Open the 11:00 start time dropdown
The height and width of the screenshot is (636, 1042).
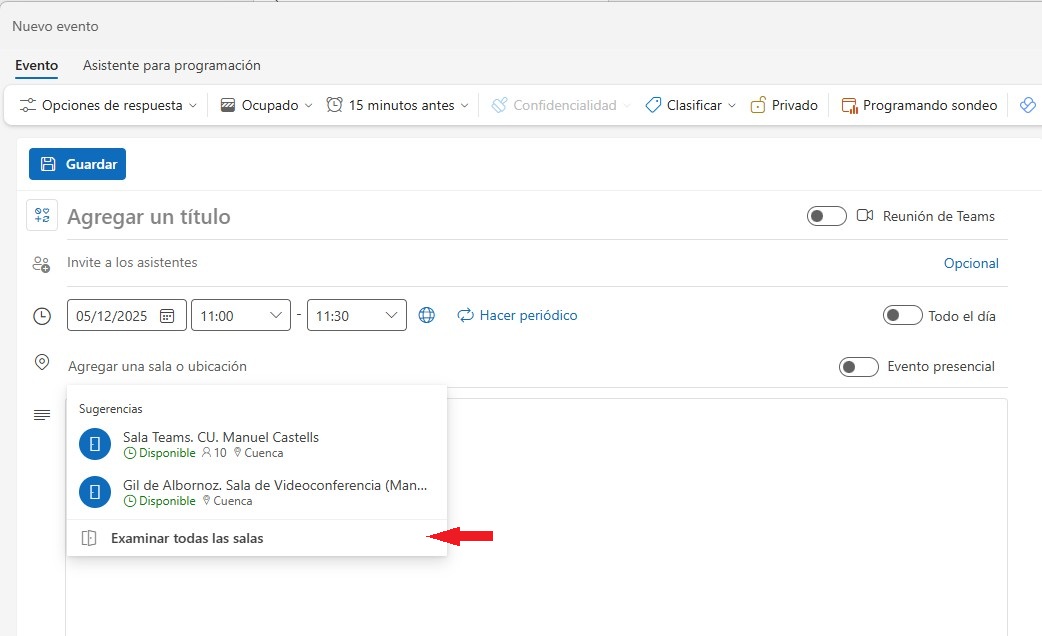pyautogui.click(x=240, y=316)
